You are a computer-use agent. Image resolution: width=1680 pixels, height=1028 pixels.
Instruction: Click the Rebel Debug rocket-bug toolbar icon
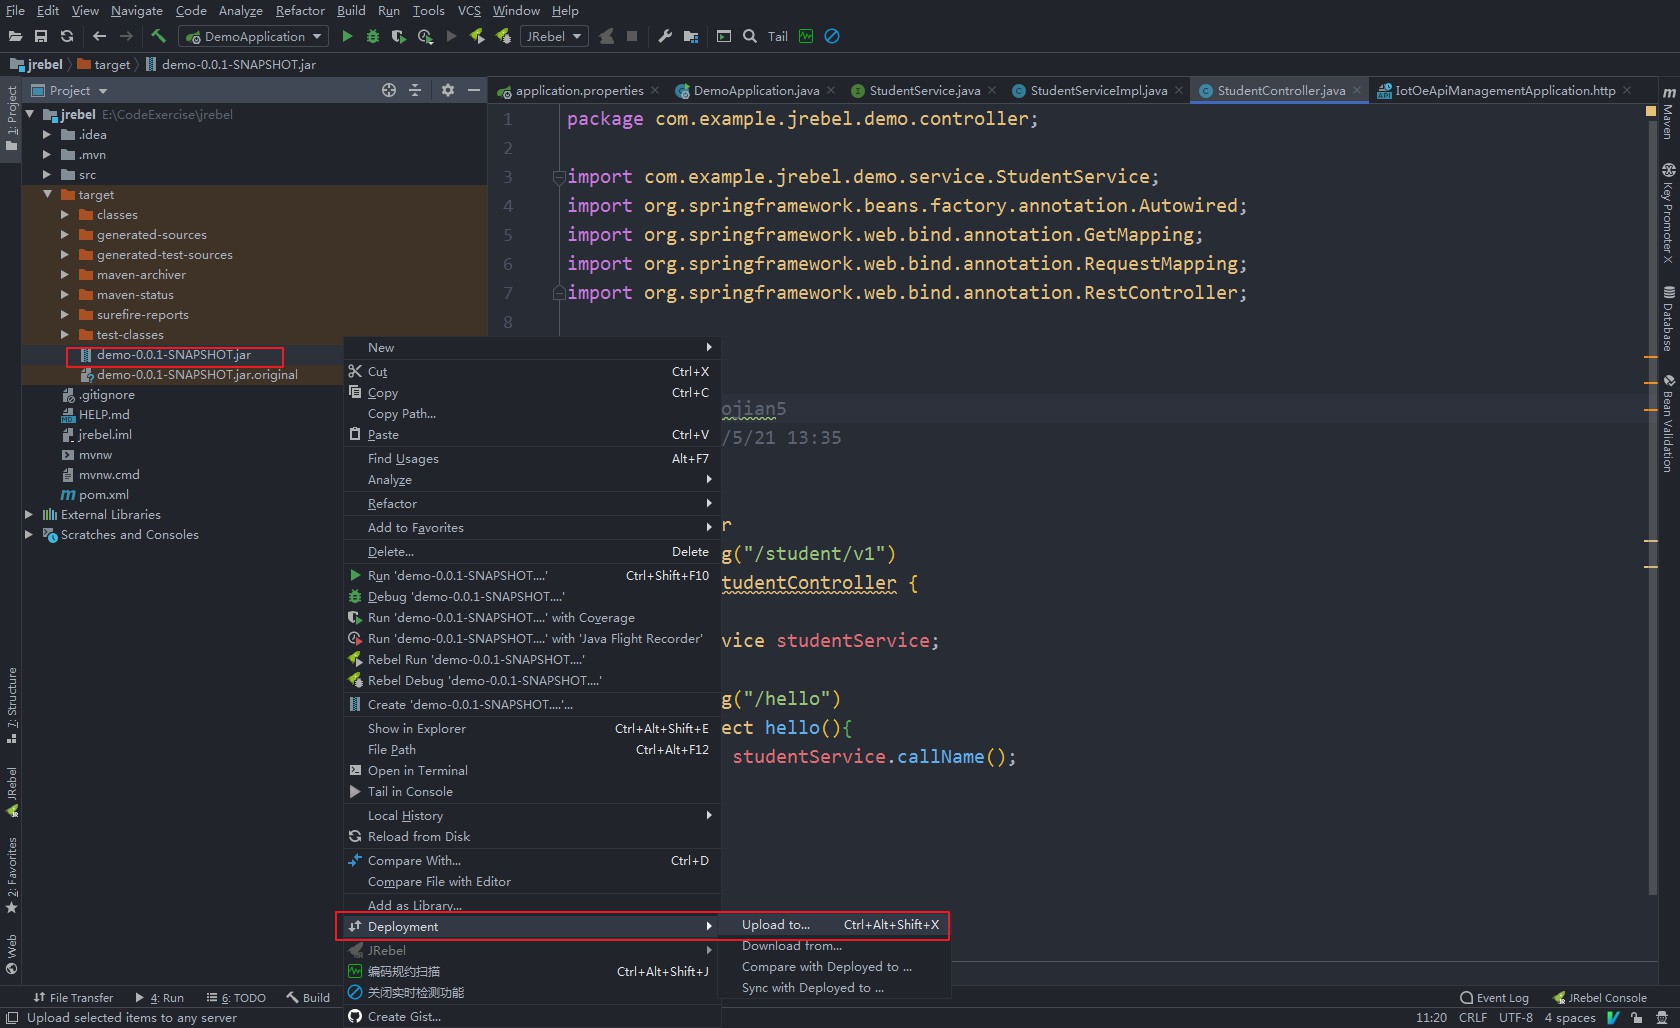point(503,36)
